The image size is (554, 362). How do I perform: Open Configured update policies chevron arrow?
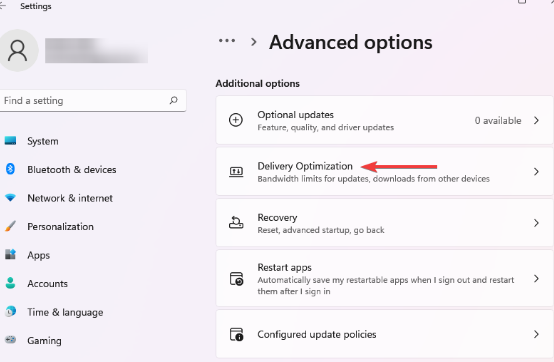coord(536,334)
